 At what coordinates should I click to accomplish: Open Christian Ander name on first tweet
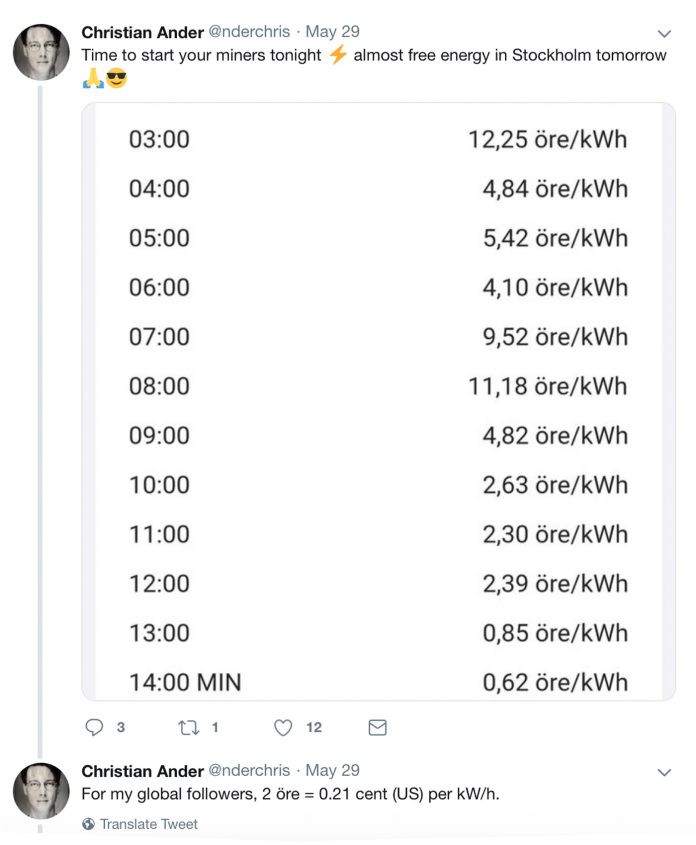142,33
